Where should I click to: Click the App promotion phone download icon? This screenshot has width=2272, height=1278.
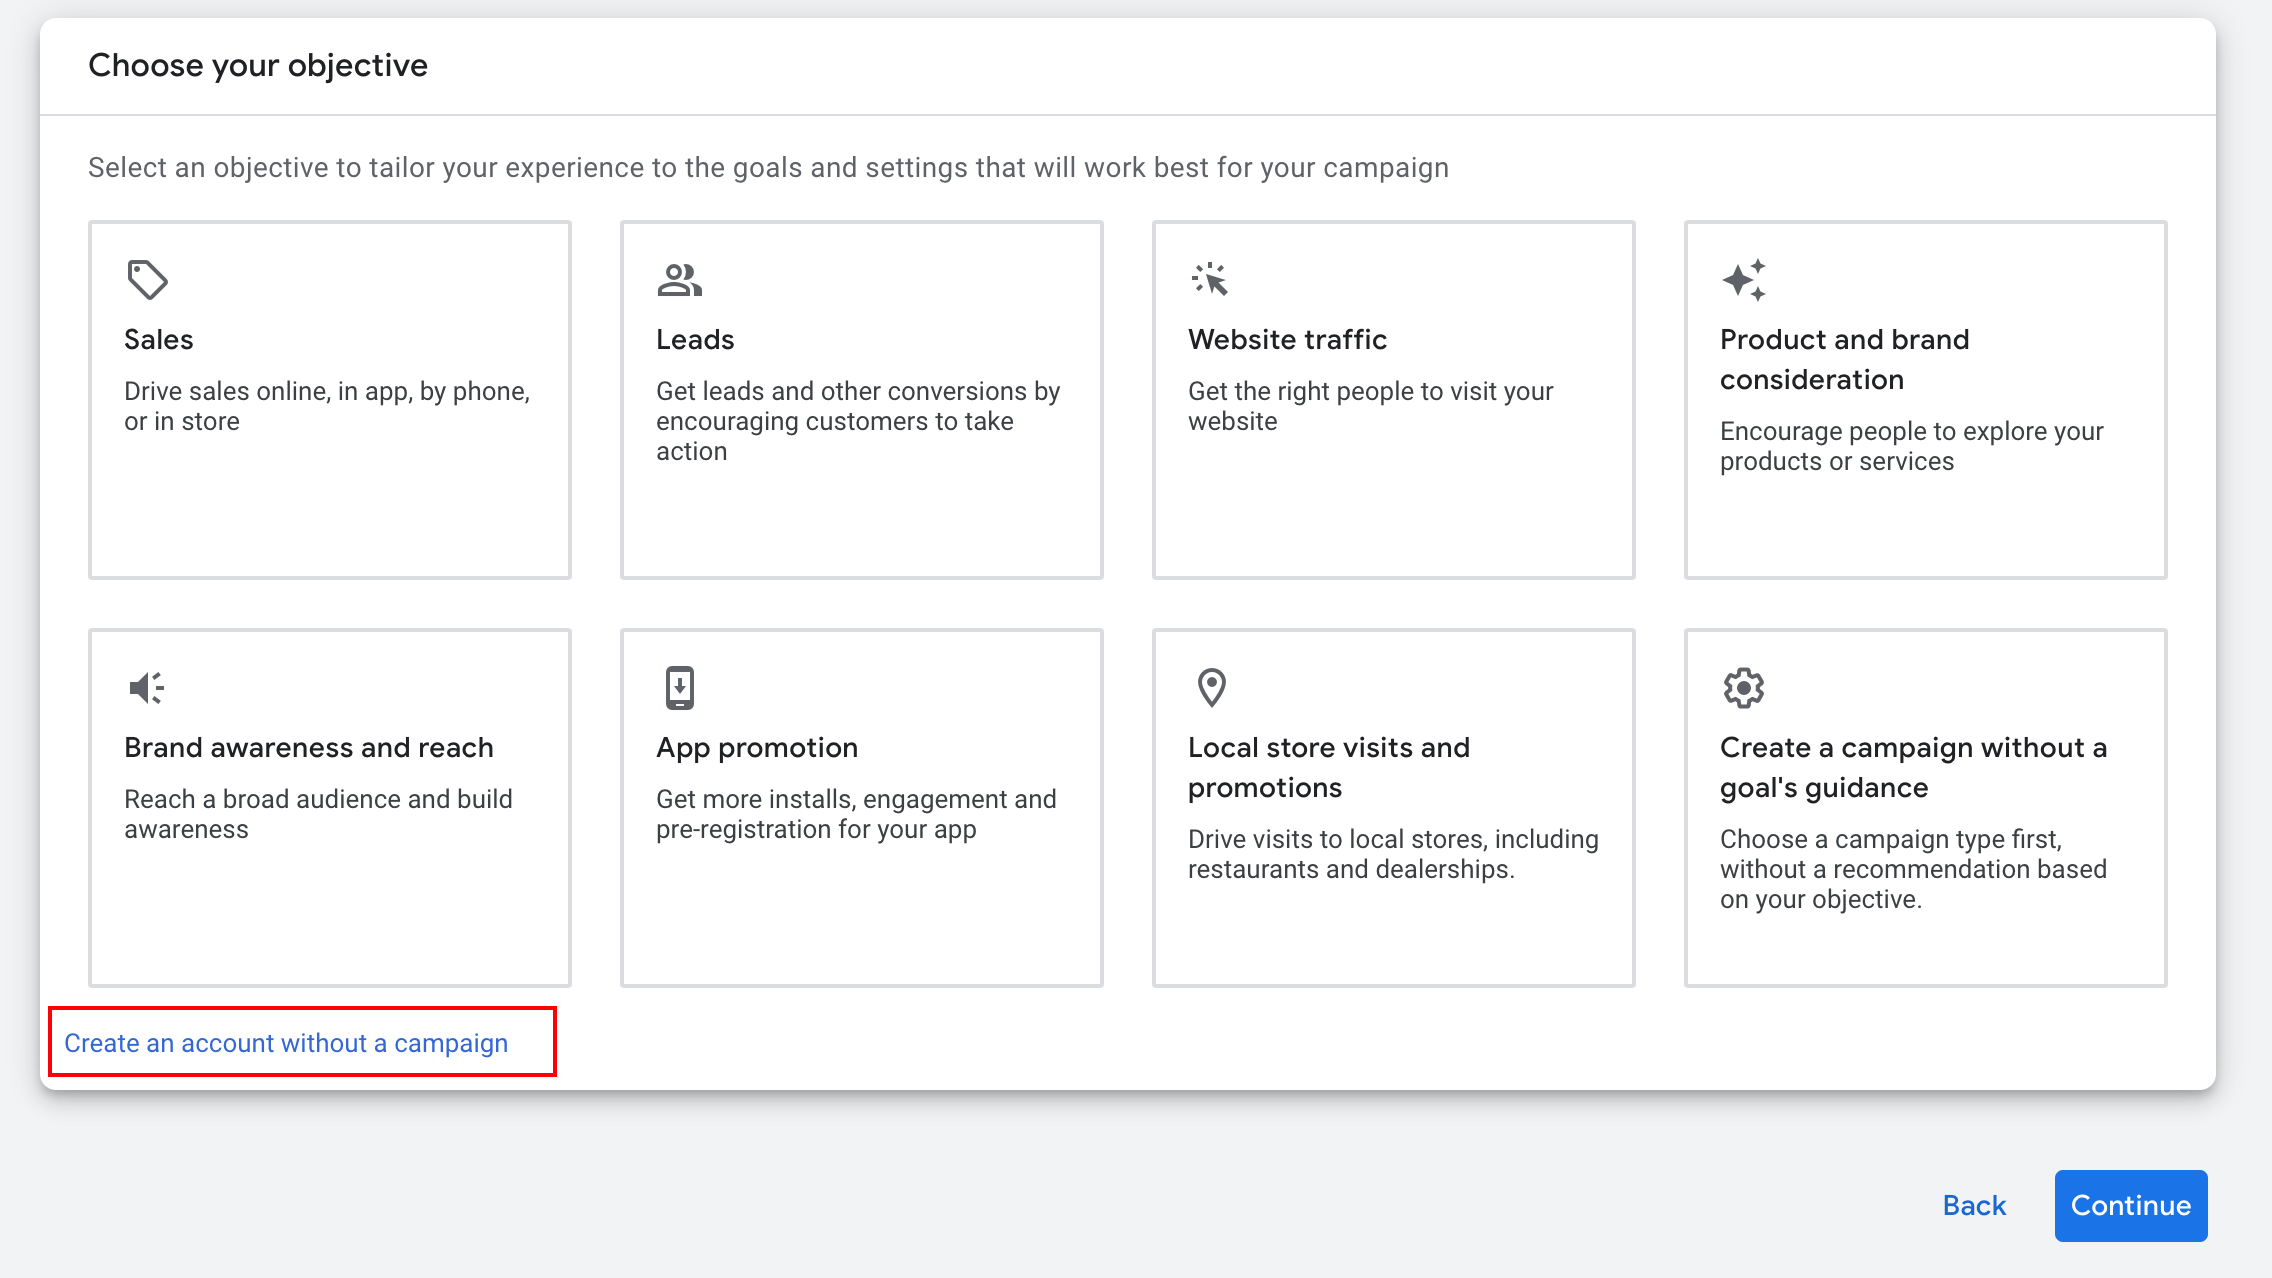pyautogui.click(x=679, y=688)
